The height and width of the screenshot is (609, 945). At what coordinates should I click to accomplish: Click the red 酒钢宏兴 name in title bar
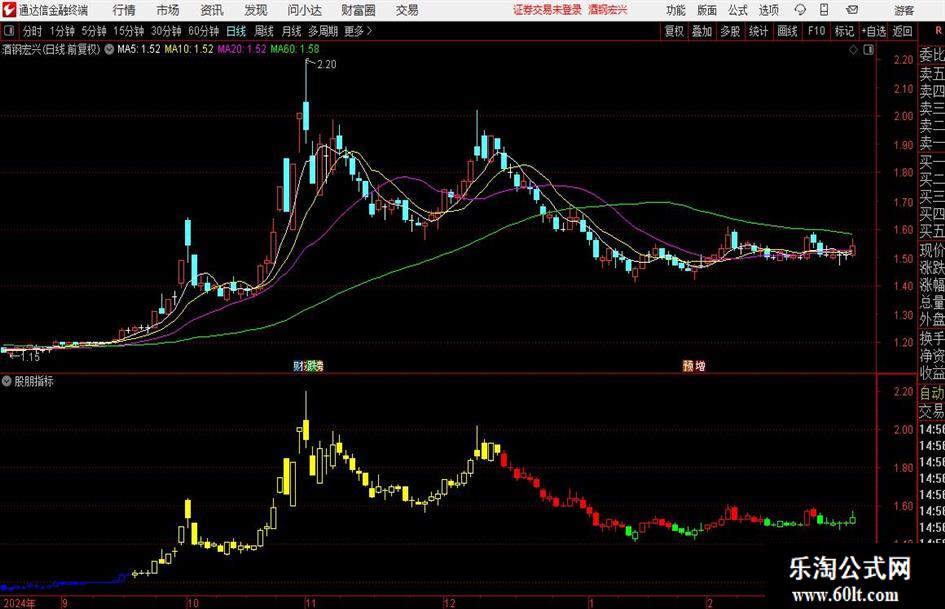608,10
